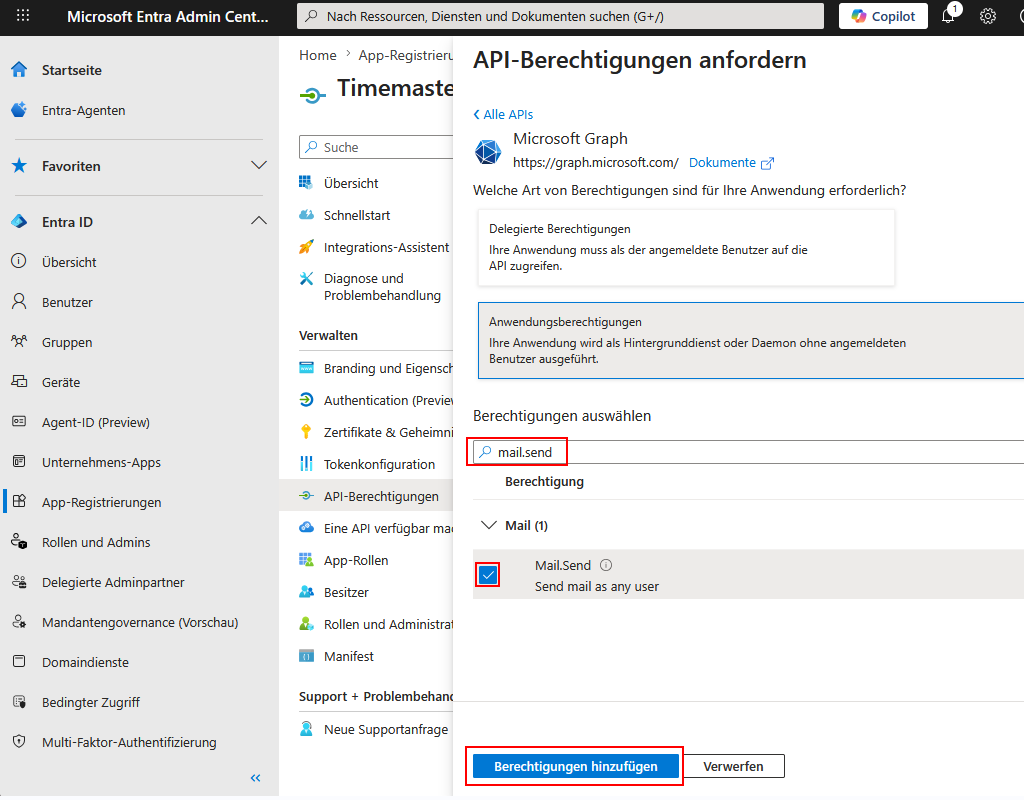1024x800 pixels.
Task: Click the Eine API verfügbar machen icon
Action: tap(306, 528)
